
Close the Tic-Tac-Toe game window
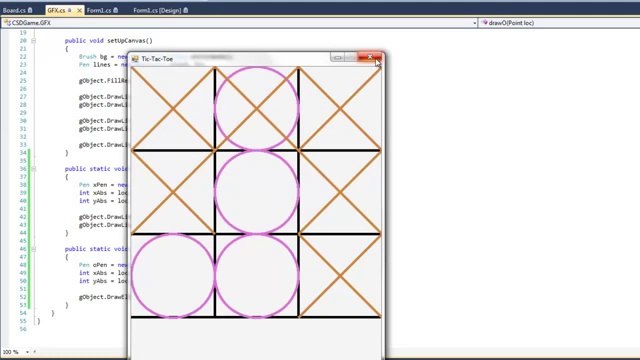370,57
